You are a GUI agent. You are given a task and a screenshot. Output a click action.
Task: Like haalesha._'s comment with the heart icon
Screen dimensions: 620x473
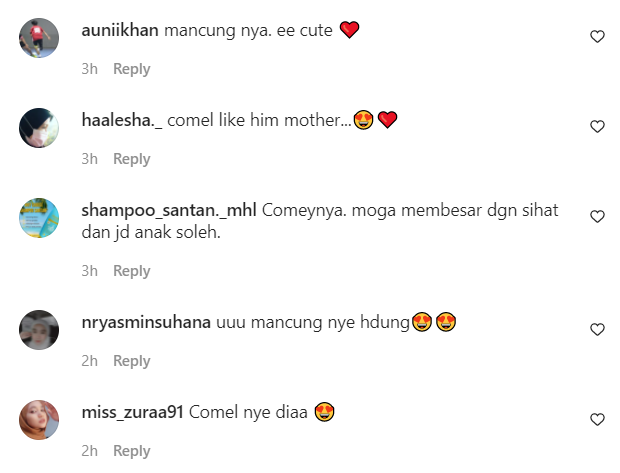pyautogui.click(x=597, y=127)
